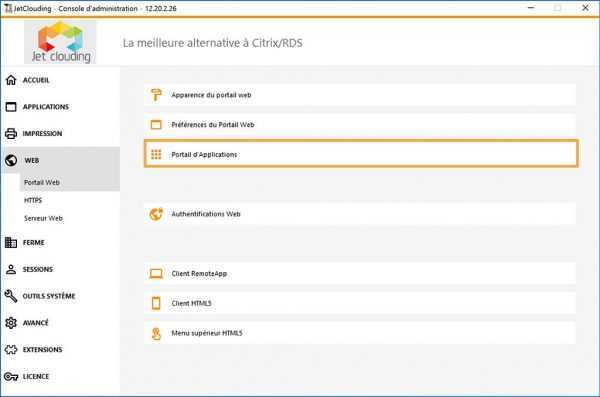Open the FERME section
600x397 pixels.
click(x=33, y=242)
